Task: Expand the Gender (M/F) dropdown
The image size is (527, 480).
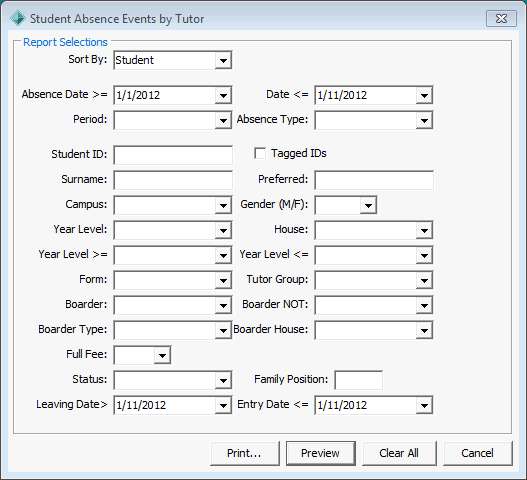Action: click(368, 205)
